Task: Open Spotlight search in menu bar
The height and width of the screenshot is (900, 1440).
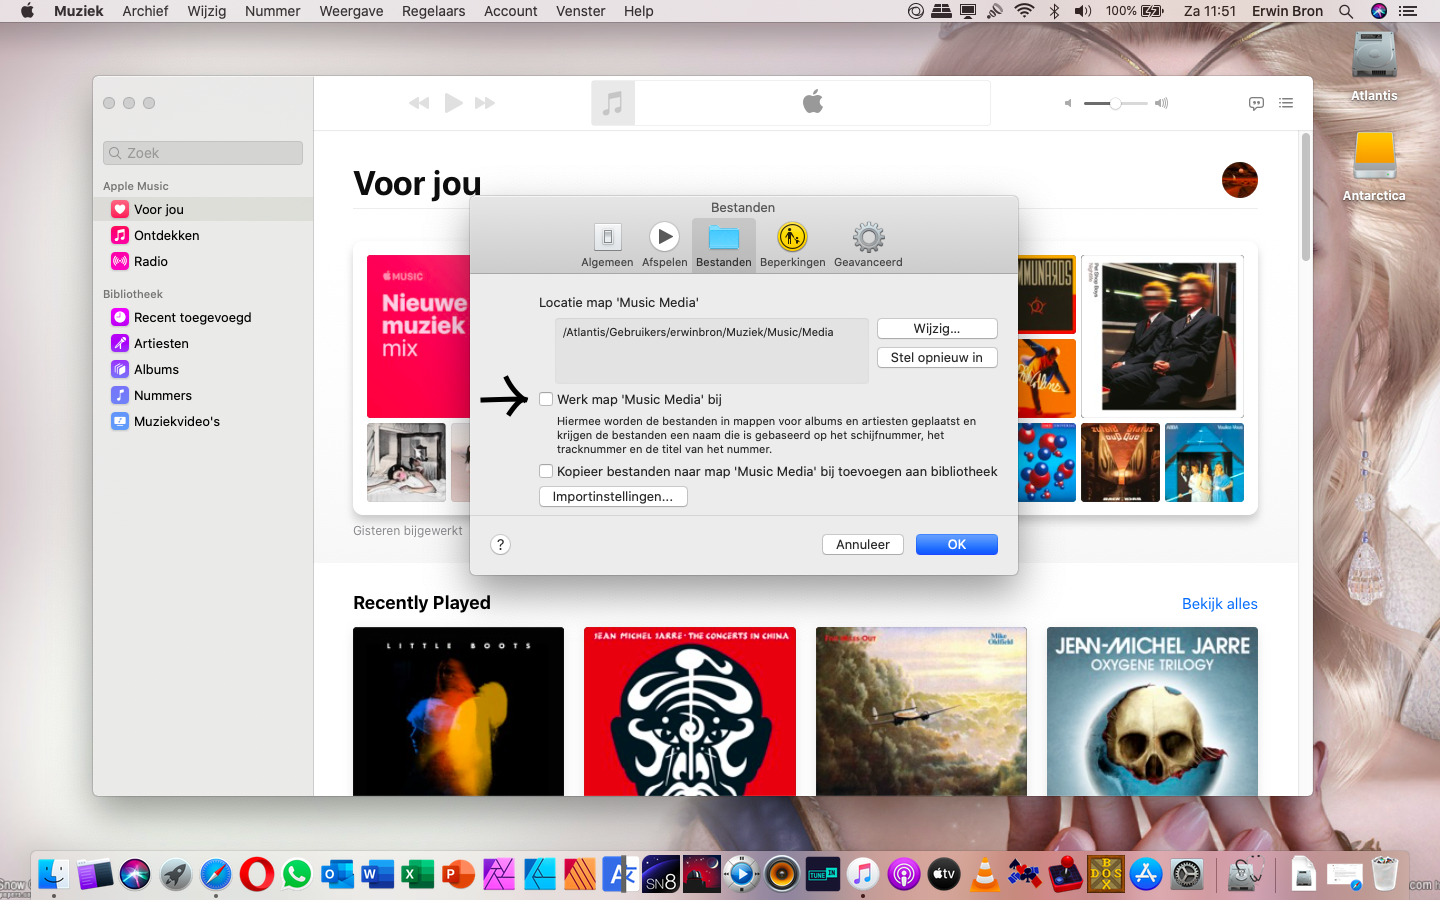Action: (1346, 11)
